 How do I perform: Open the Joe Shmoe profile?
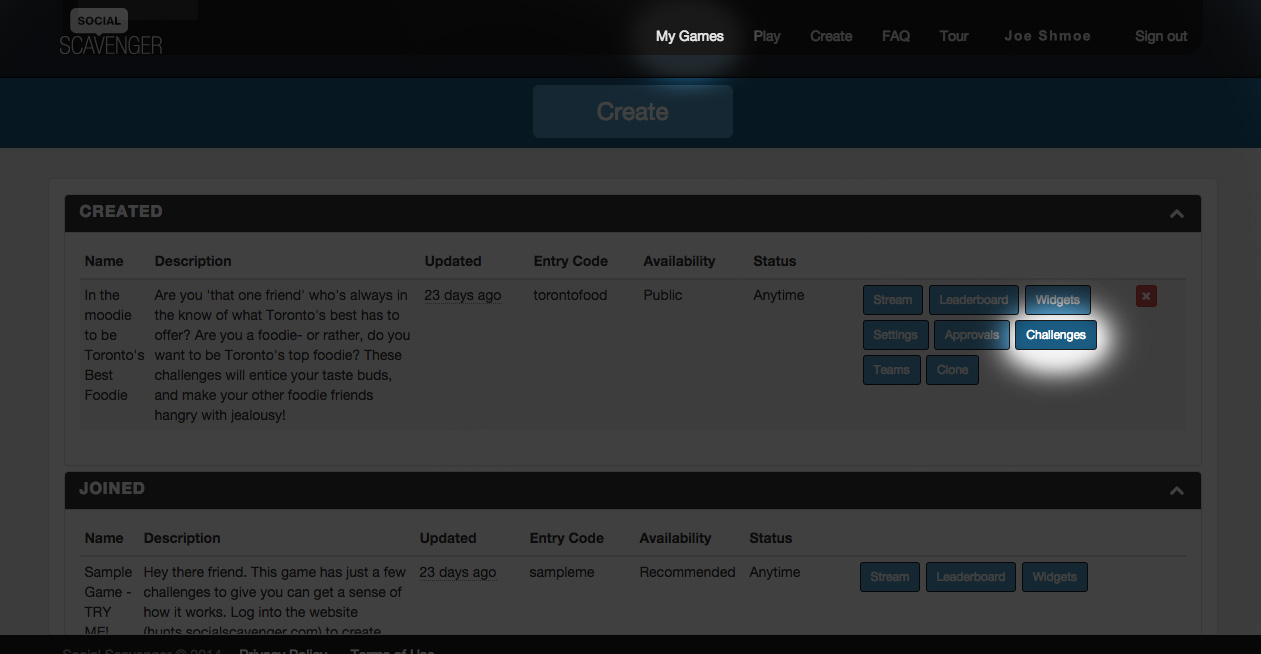tap(1047, 36)
